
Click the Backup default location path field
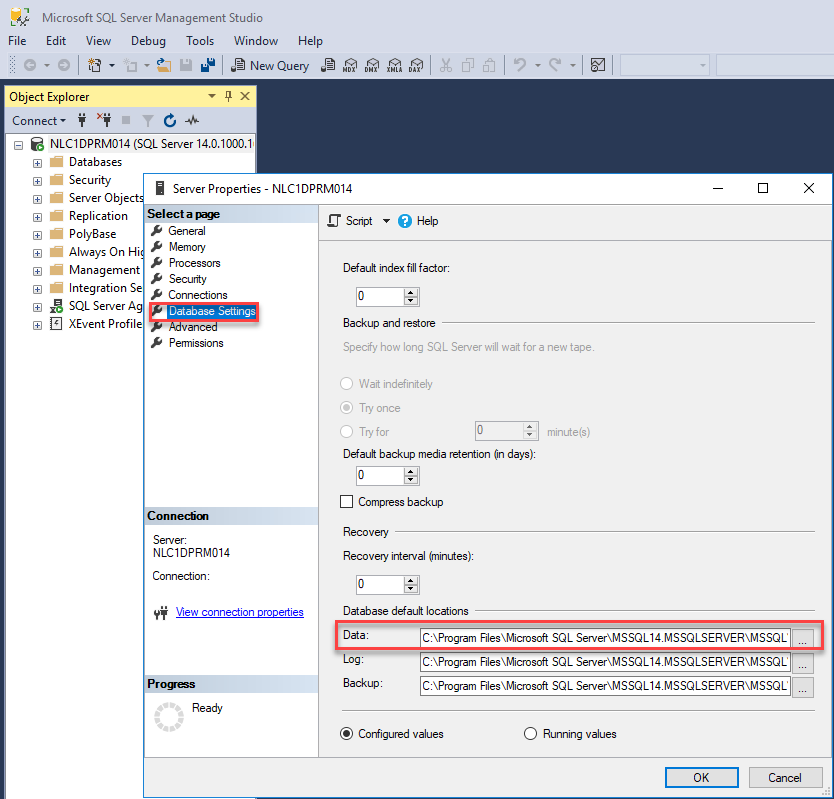point(605,686)
